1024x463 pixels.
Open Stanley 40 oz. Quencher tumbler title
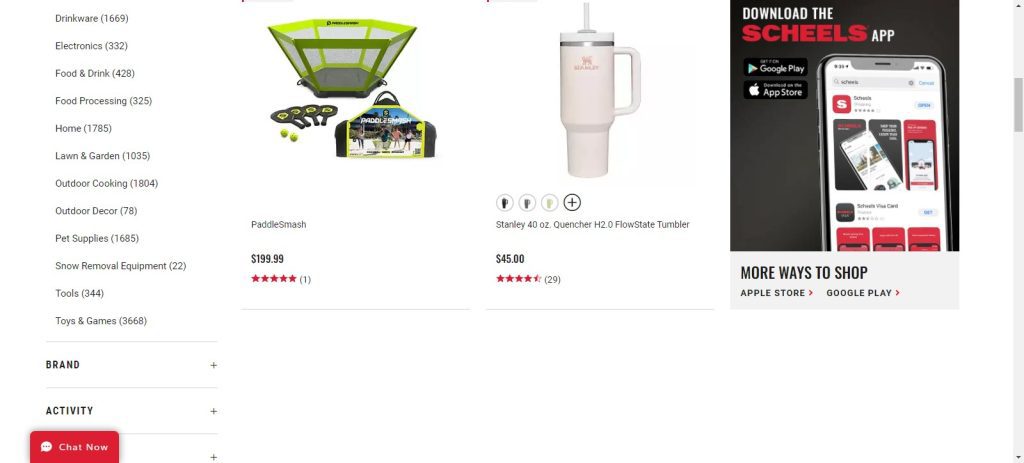coord(592,225)
